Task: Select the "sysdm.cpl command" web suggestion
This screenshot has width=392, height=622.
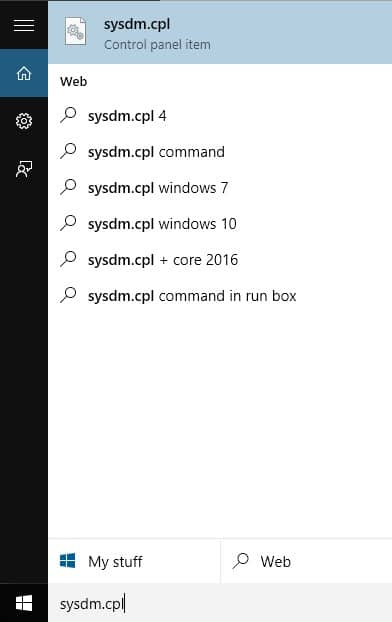Action: (x=220, y=152)
